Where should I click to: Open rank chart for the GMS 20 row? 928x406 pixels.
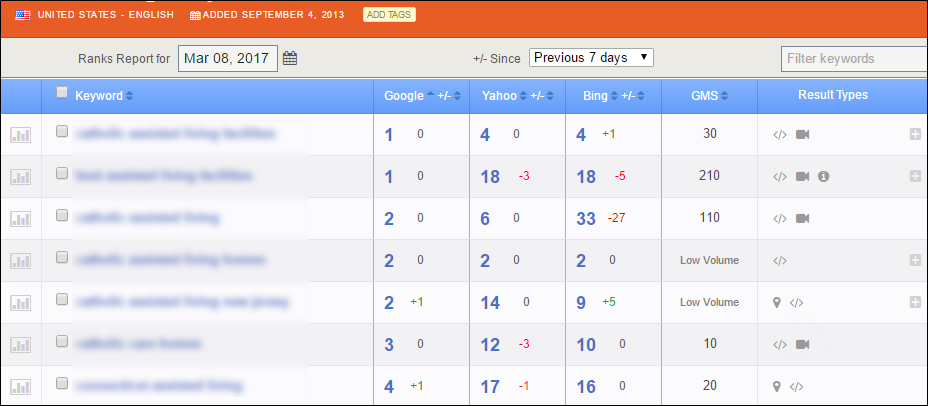pos(21,387)
